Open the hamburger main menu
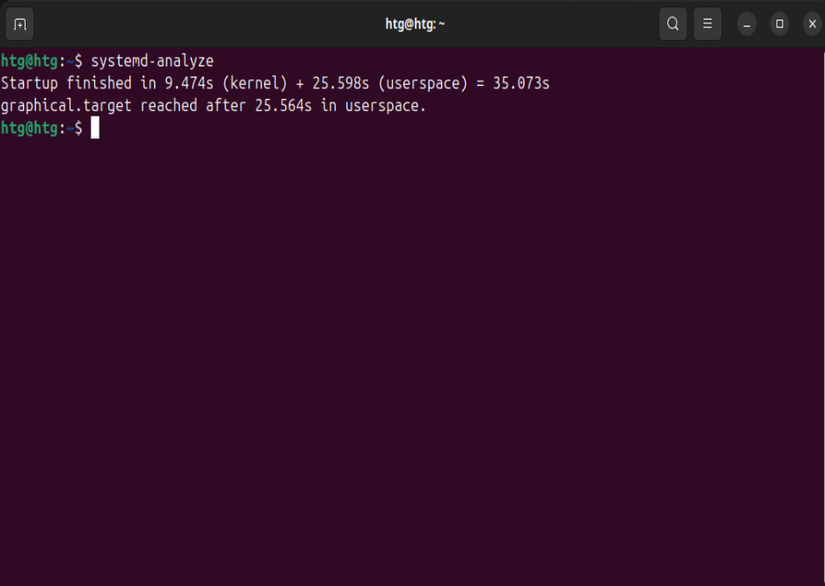825x586 pixels. pos(707,21)
